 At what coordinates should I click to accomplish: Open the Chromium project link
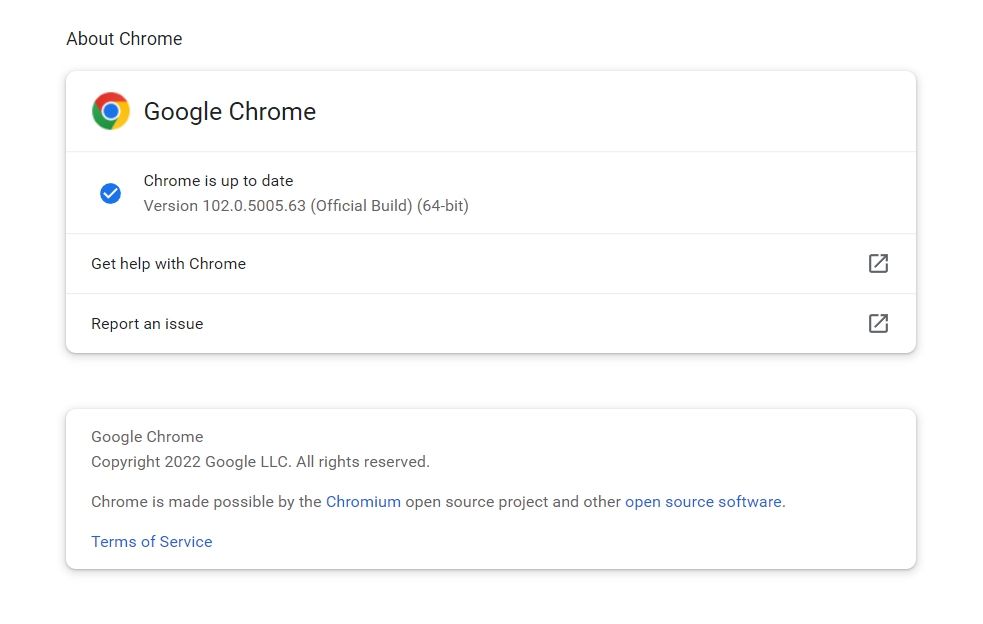[x=363, y=501]
